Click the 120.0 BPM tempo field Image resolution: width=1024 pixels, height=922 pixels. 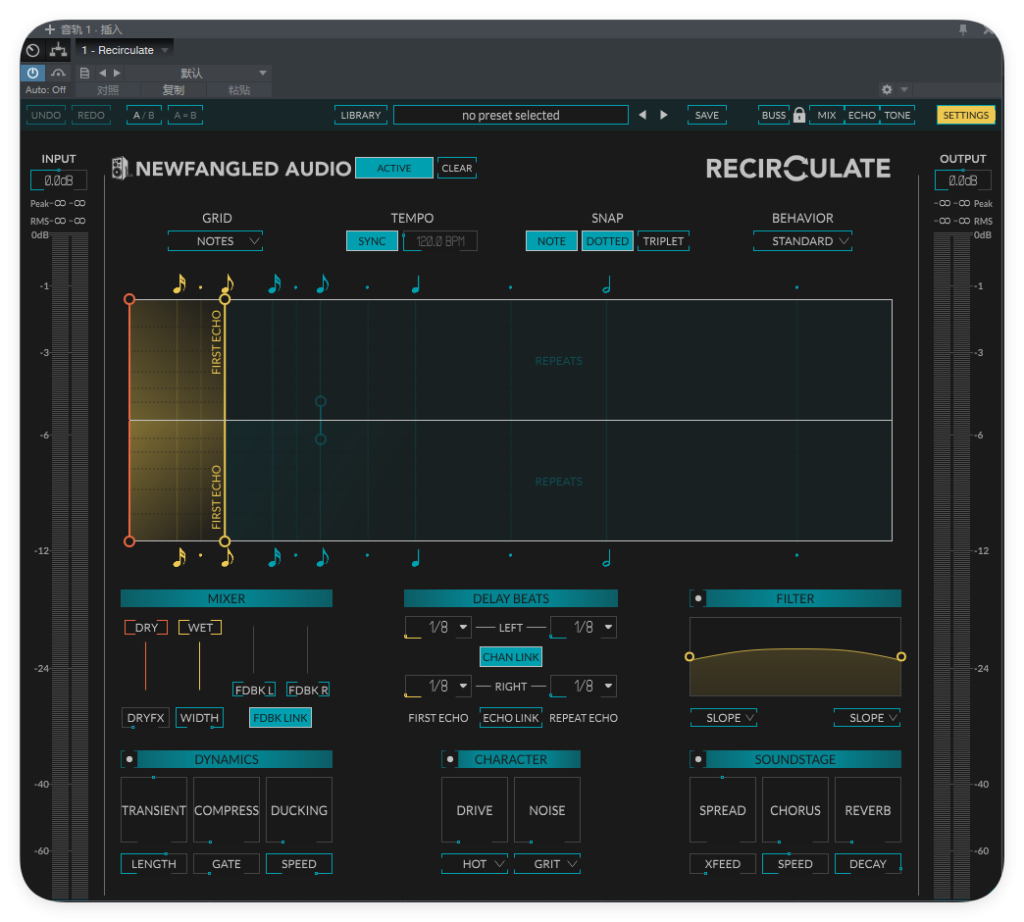point(440,241)
